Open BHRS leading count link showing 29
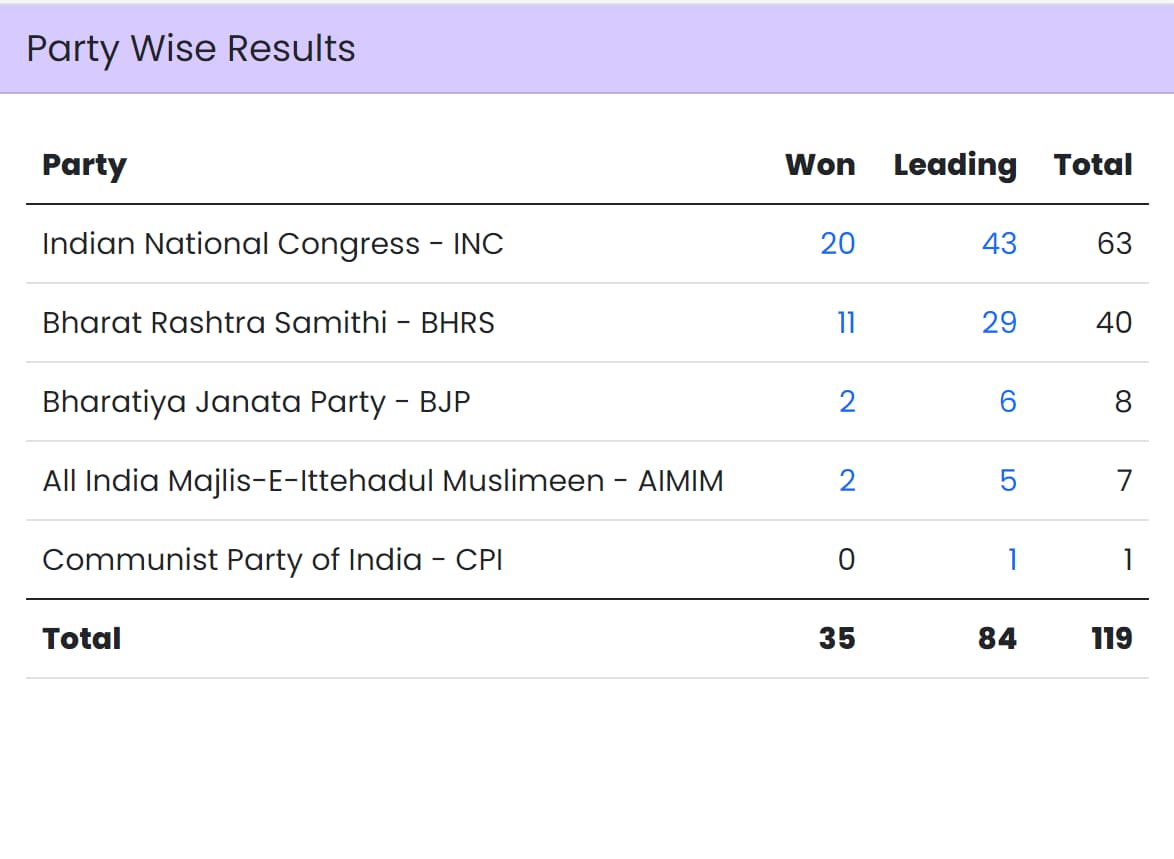The height and width of the screenshot is (859, 1174). [1000, 323]
